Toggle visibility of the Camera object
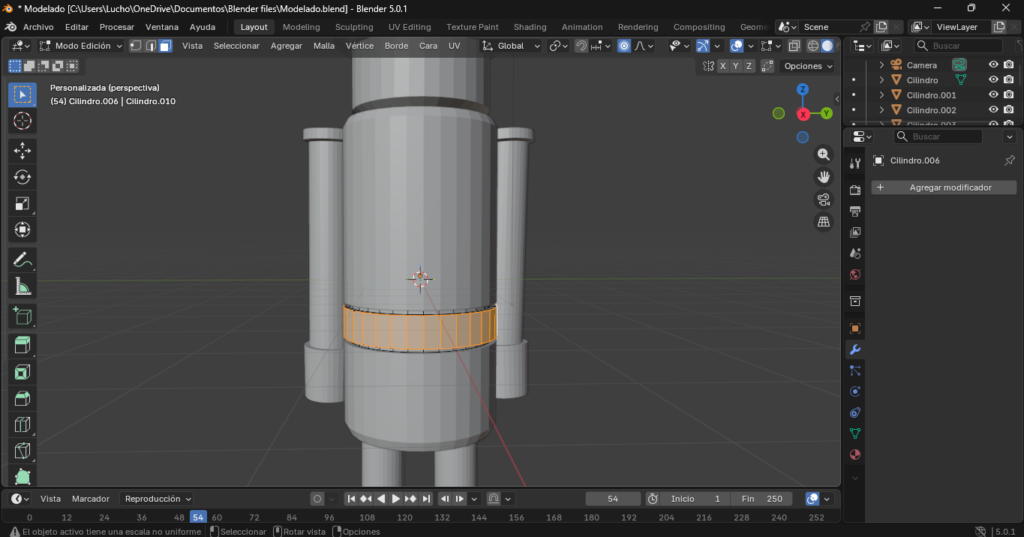Screen dimensions: 1024x537 pos(993,65)
